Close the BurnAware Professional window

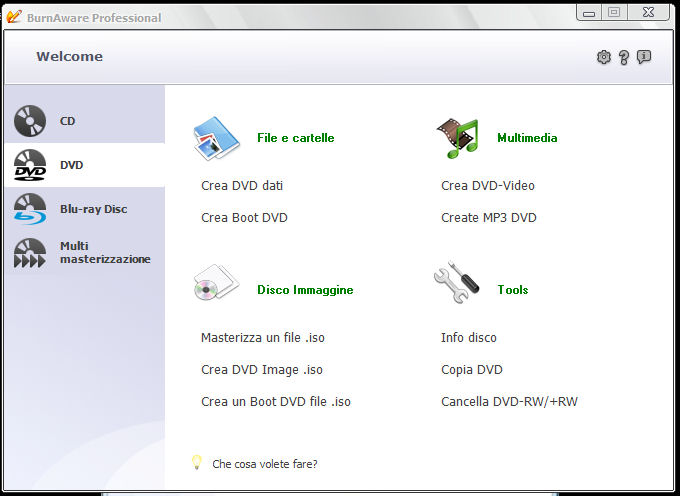(648, 13)
